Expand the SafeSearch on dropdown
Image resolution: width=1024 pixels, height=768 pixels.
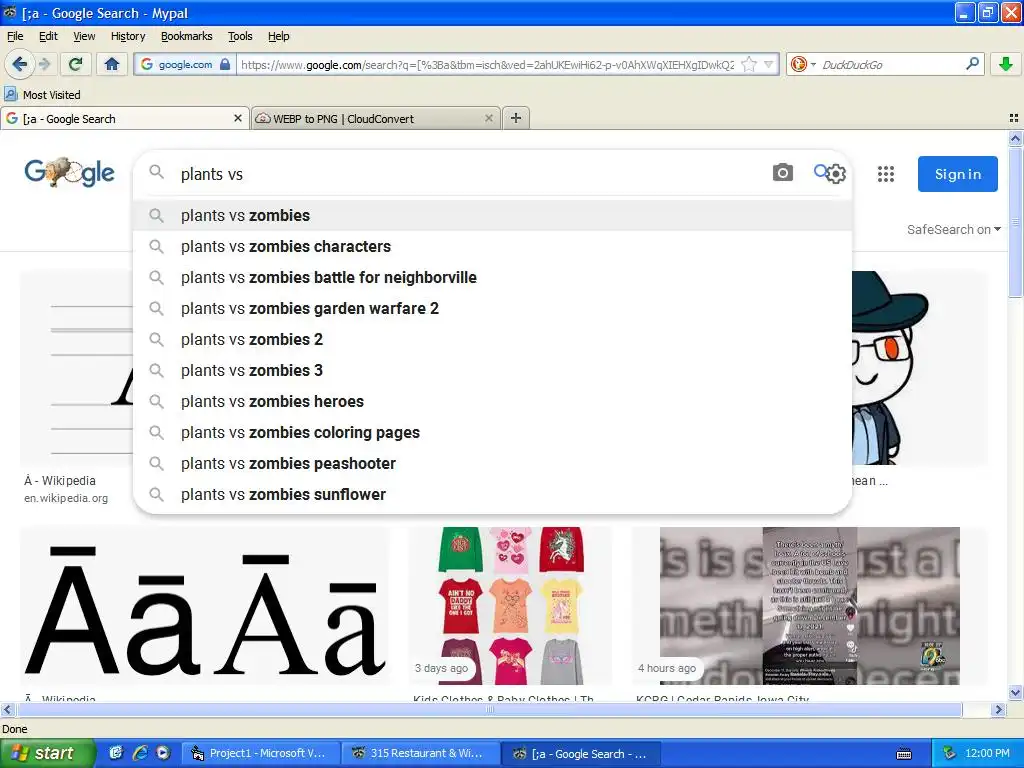click(953, 229)
